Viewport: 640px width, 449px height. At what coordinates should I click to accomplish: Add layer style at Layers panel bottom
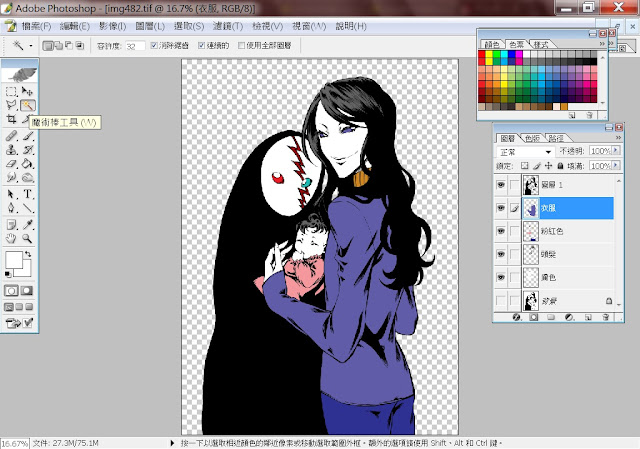pyautogui.click(x=516, y=317)
